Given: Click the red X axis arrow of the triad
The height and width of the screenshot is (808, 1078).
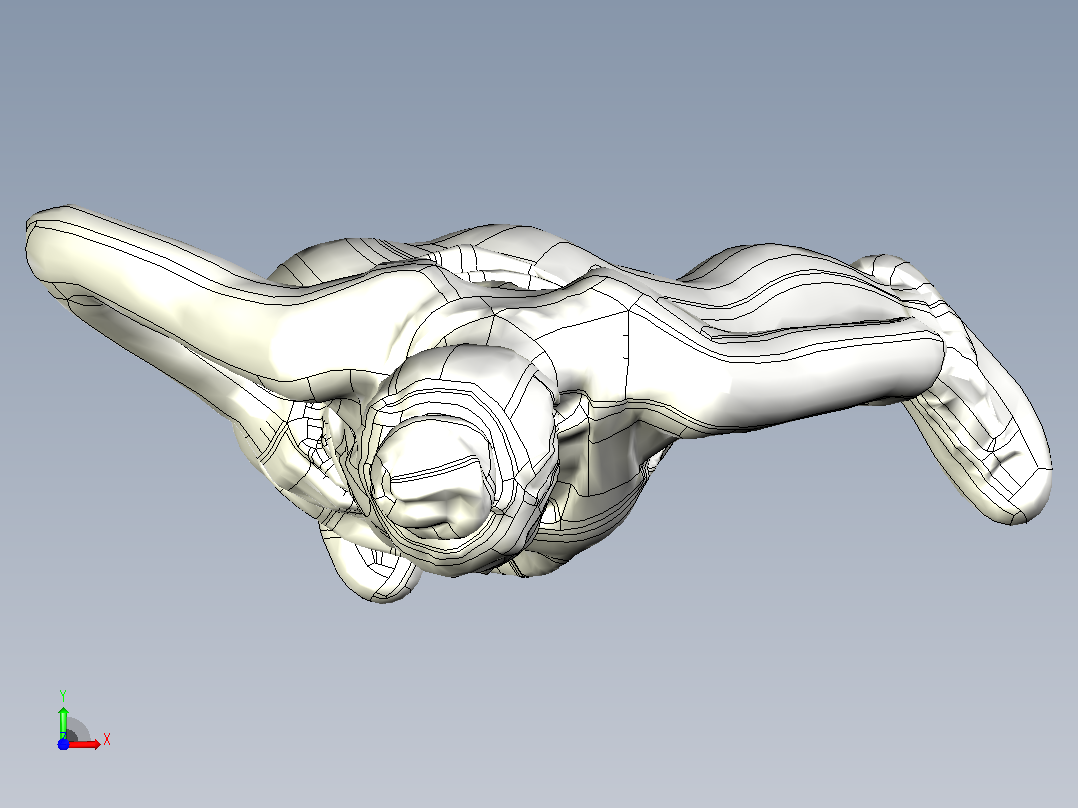Looking at the screenshot, I should (x=84, y=744).
